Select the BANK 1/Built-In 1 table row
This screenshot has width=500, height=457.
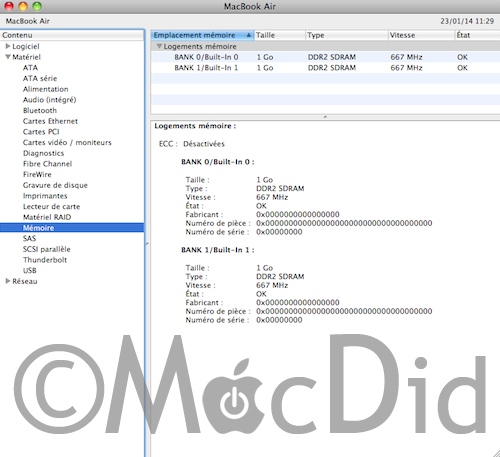pos(325,68)
